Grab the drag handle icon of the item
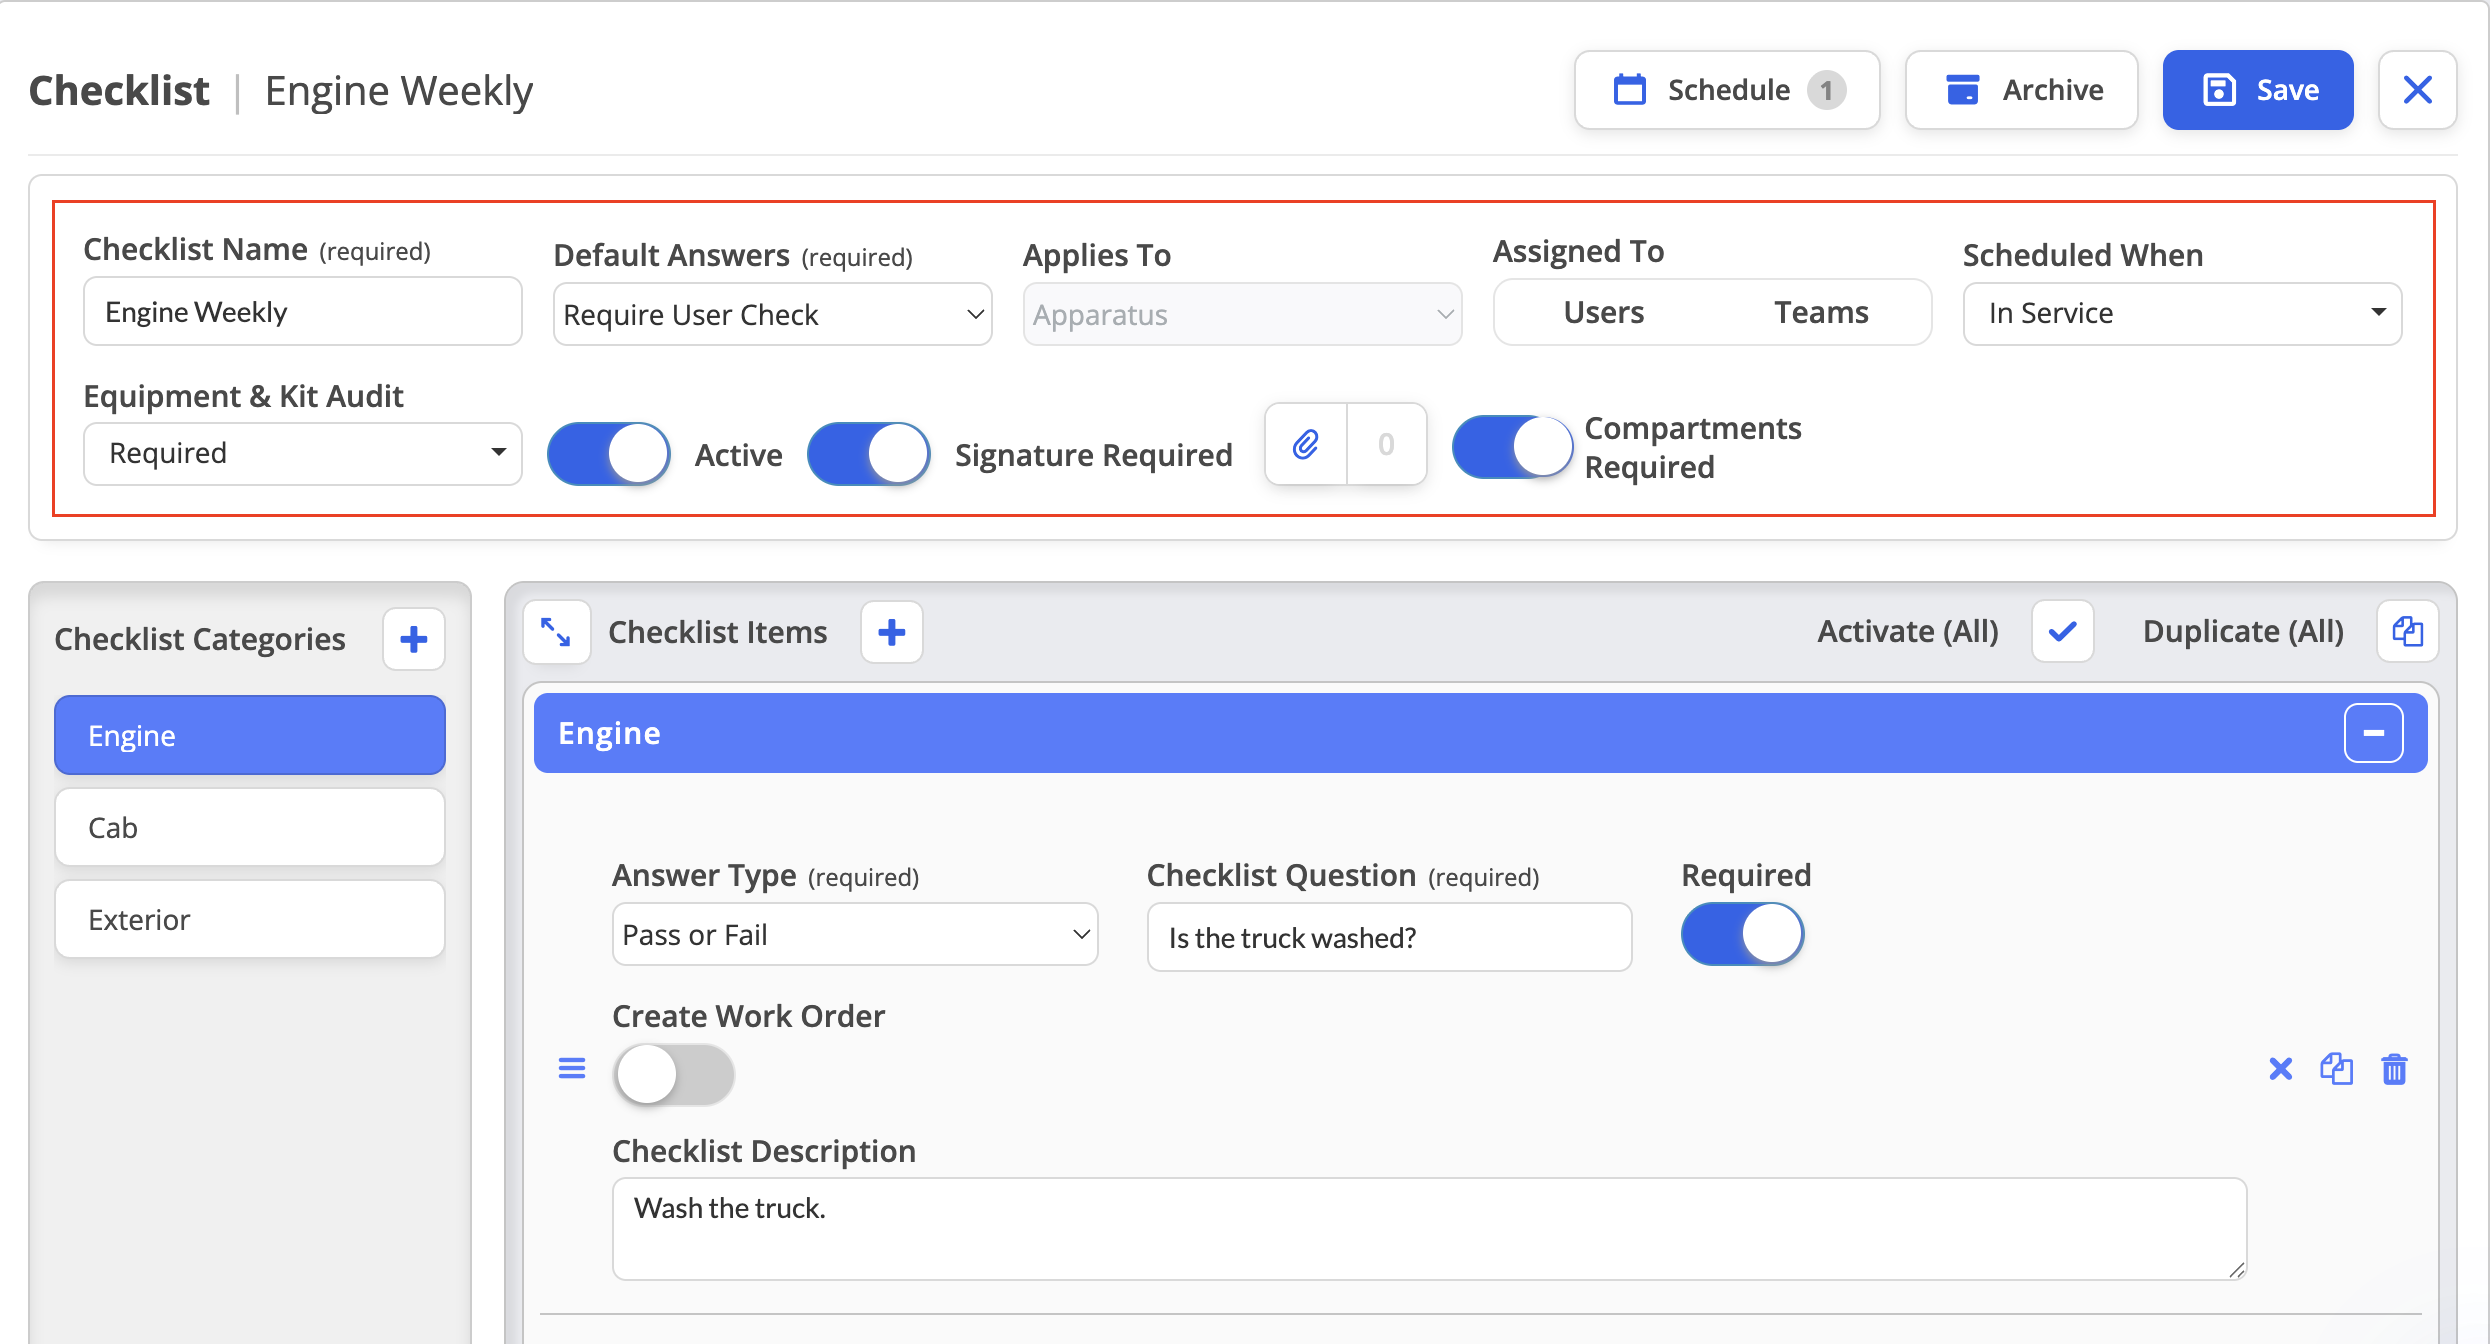2490x1344 pixels. pyautogui.click(x=572, y=1069)
